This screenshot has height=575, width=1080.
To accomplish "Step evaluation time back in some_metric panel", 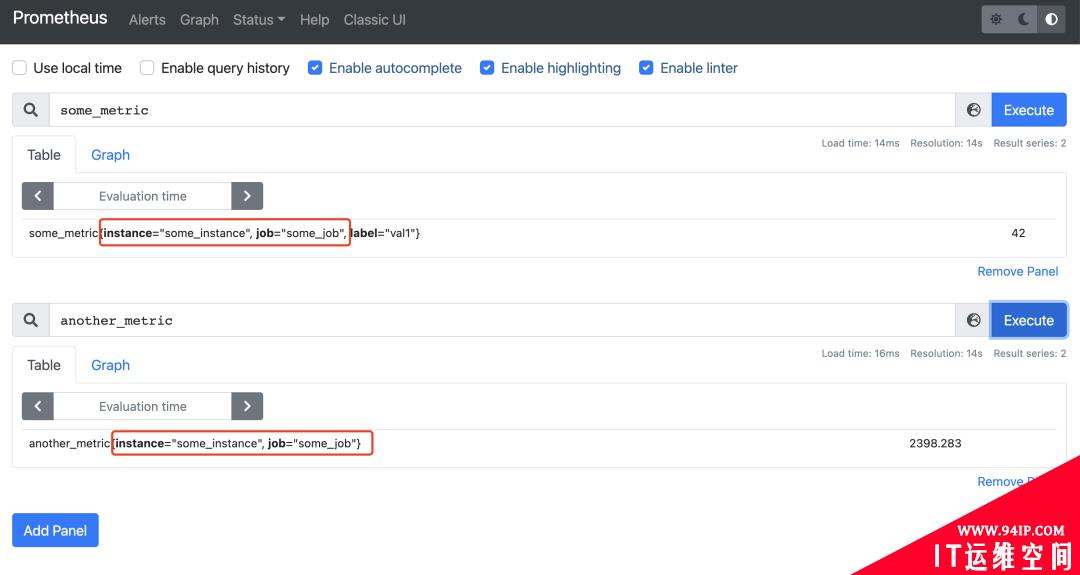I will click(x=38, y=196).
